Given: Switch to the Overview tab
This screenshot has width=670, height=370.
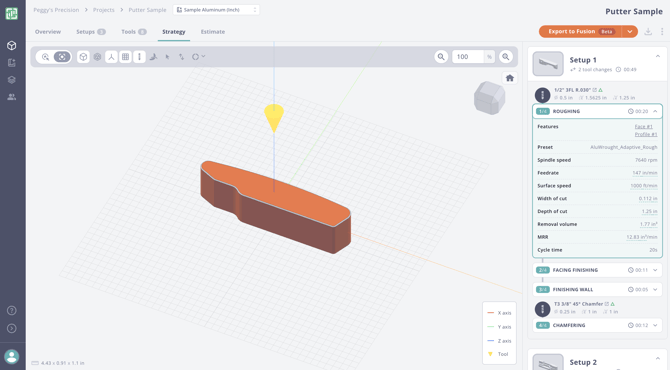Looking at the screenshot, I should coord(48,32).
